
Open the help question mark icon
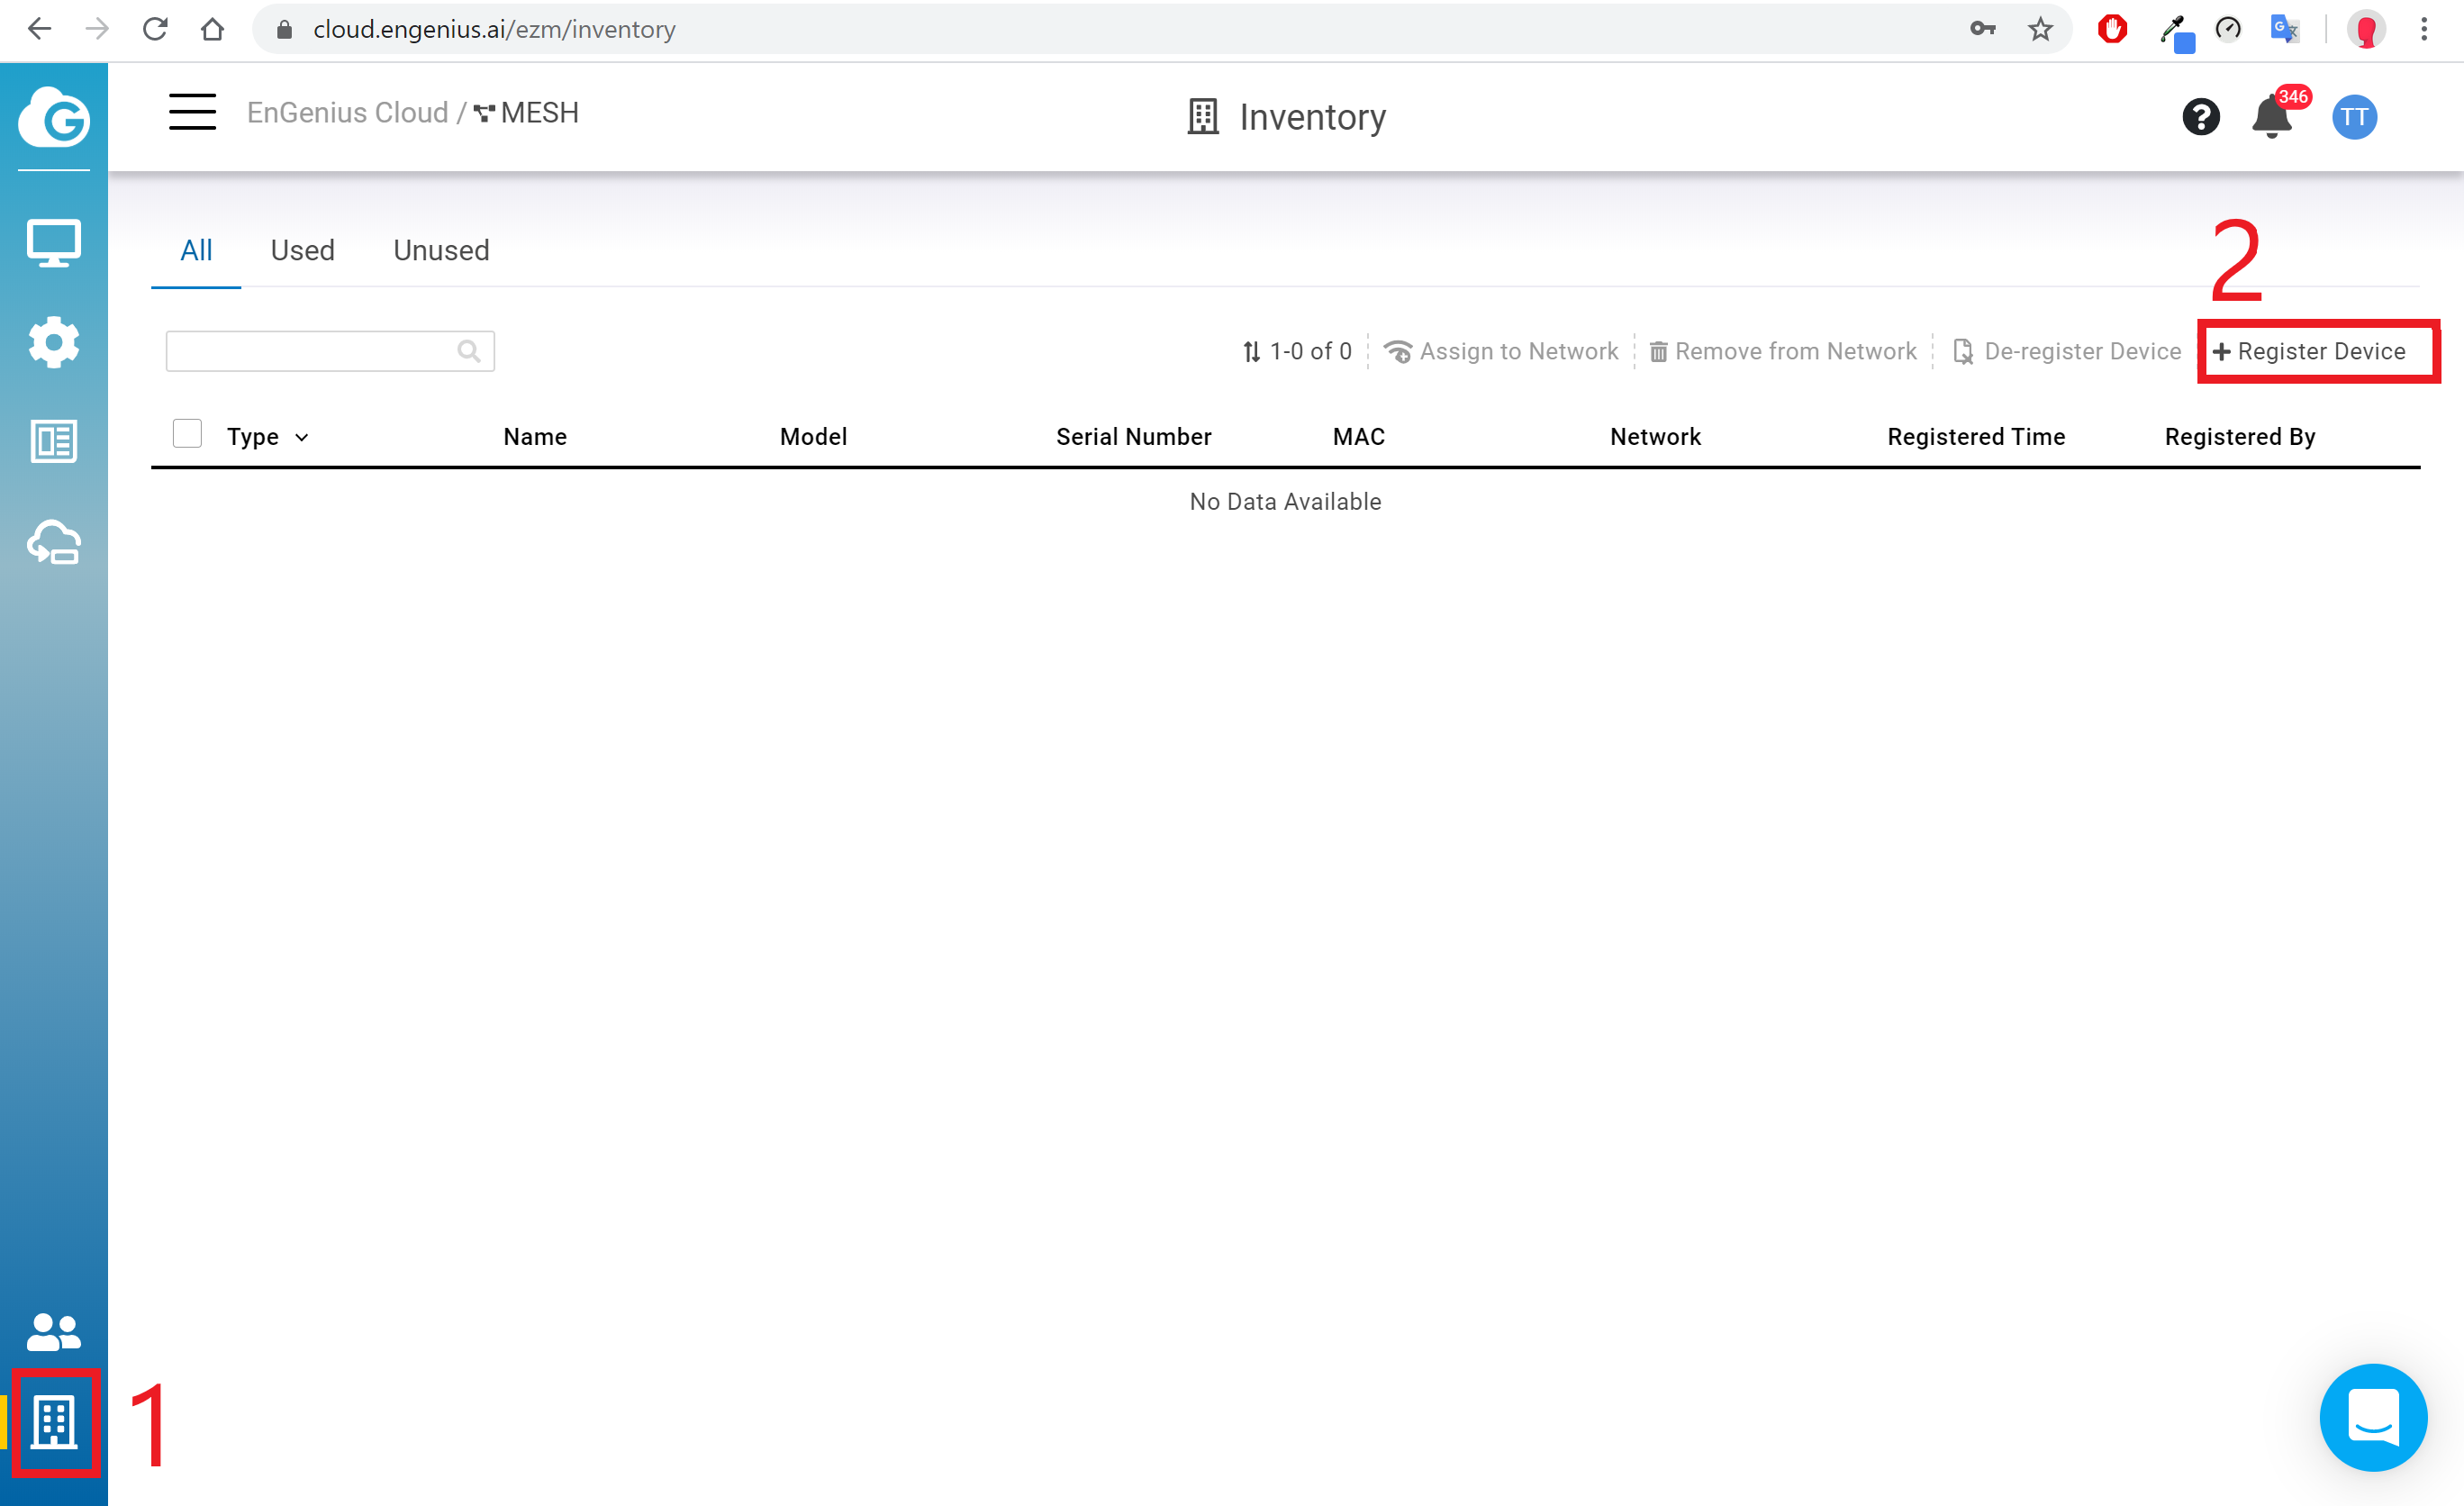[x=2200, y=117]
